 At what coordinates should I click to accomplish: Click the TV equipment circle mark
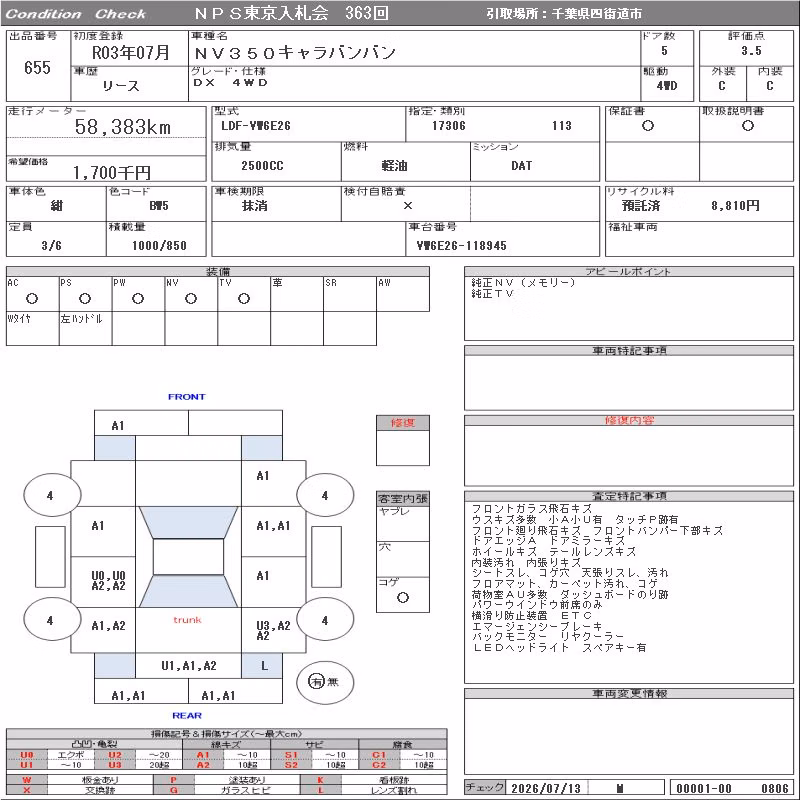[x=244, y=298]
